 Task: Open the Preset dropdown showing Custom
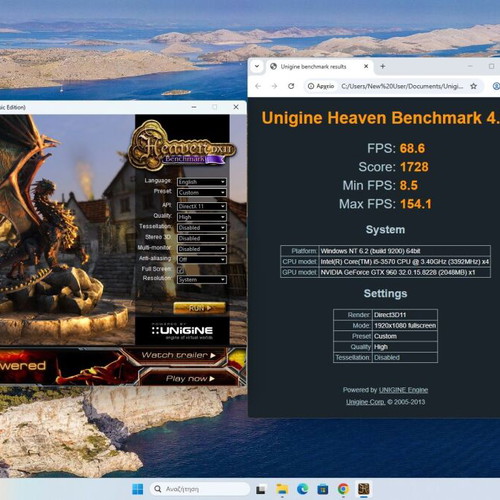tap(202, 193)
